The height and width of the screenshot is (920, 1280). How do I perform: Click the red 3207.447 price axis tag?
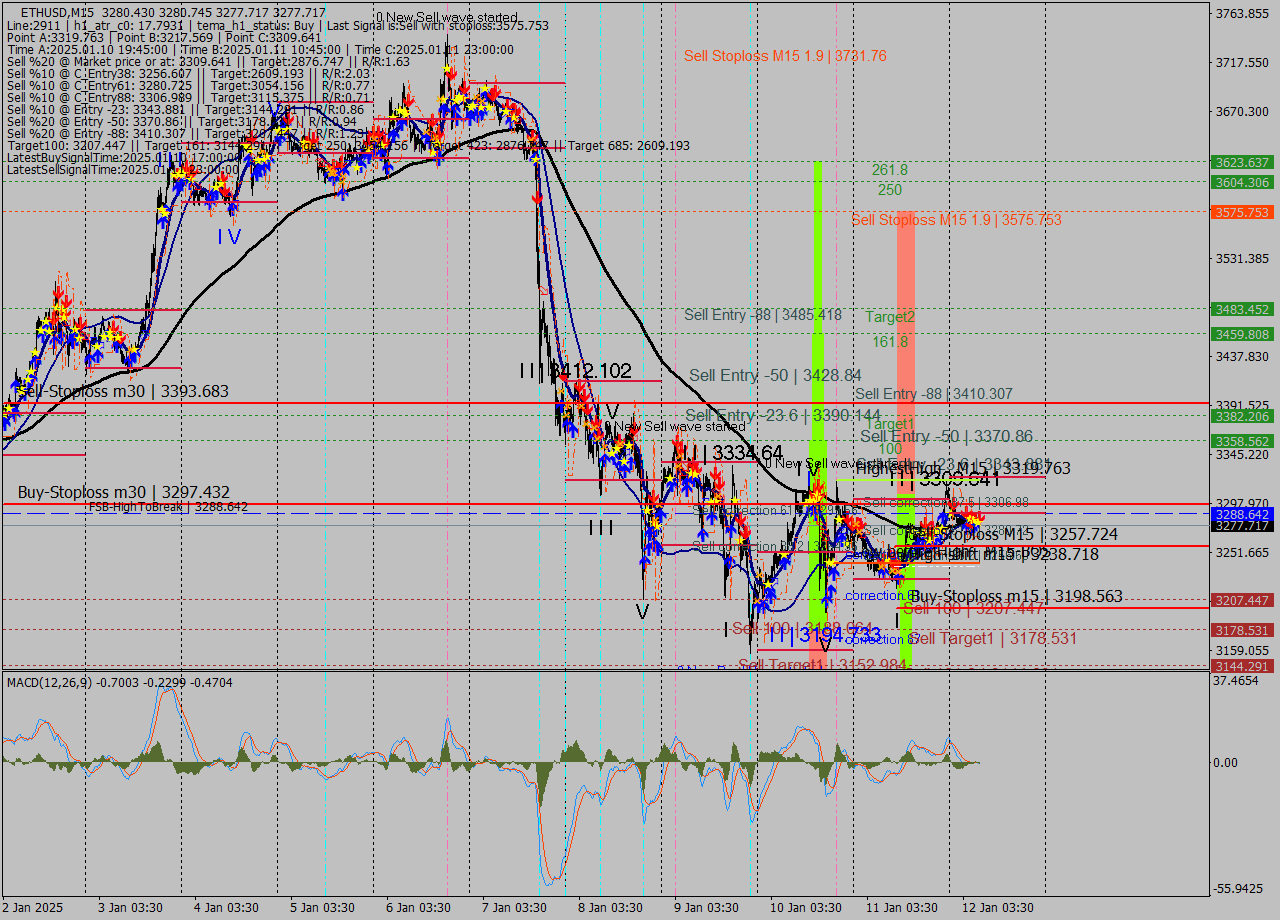click(x=1242, y=600)
